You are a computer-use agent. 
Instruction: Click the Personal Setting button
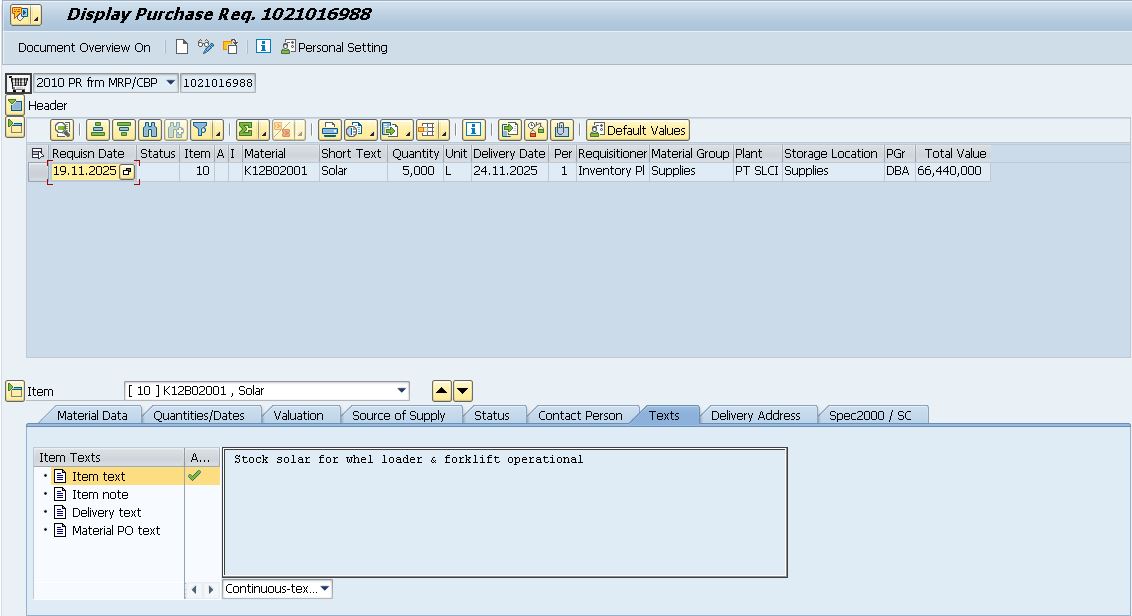334,47
